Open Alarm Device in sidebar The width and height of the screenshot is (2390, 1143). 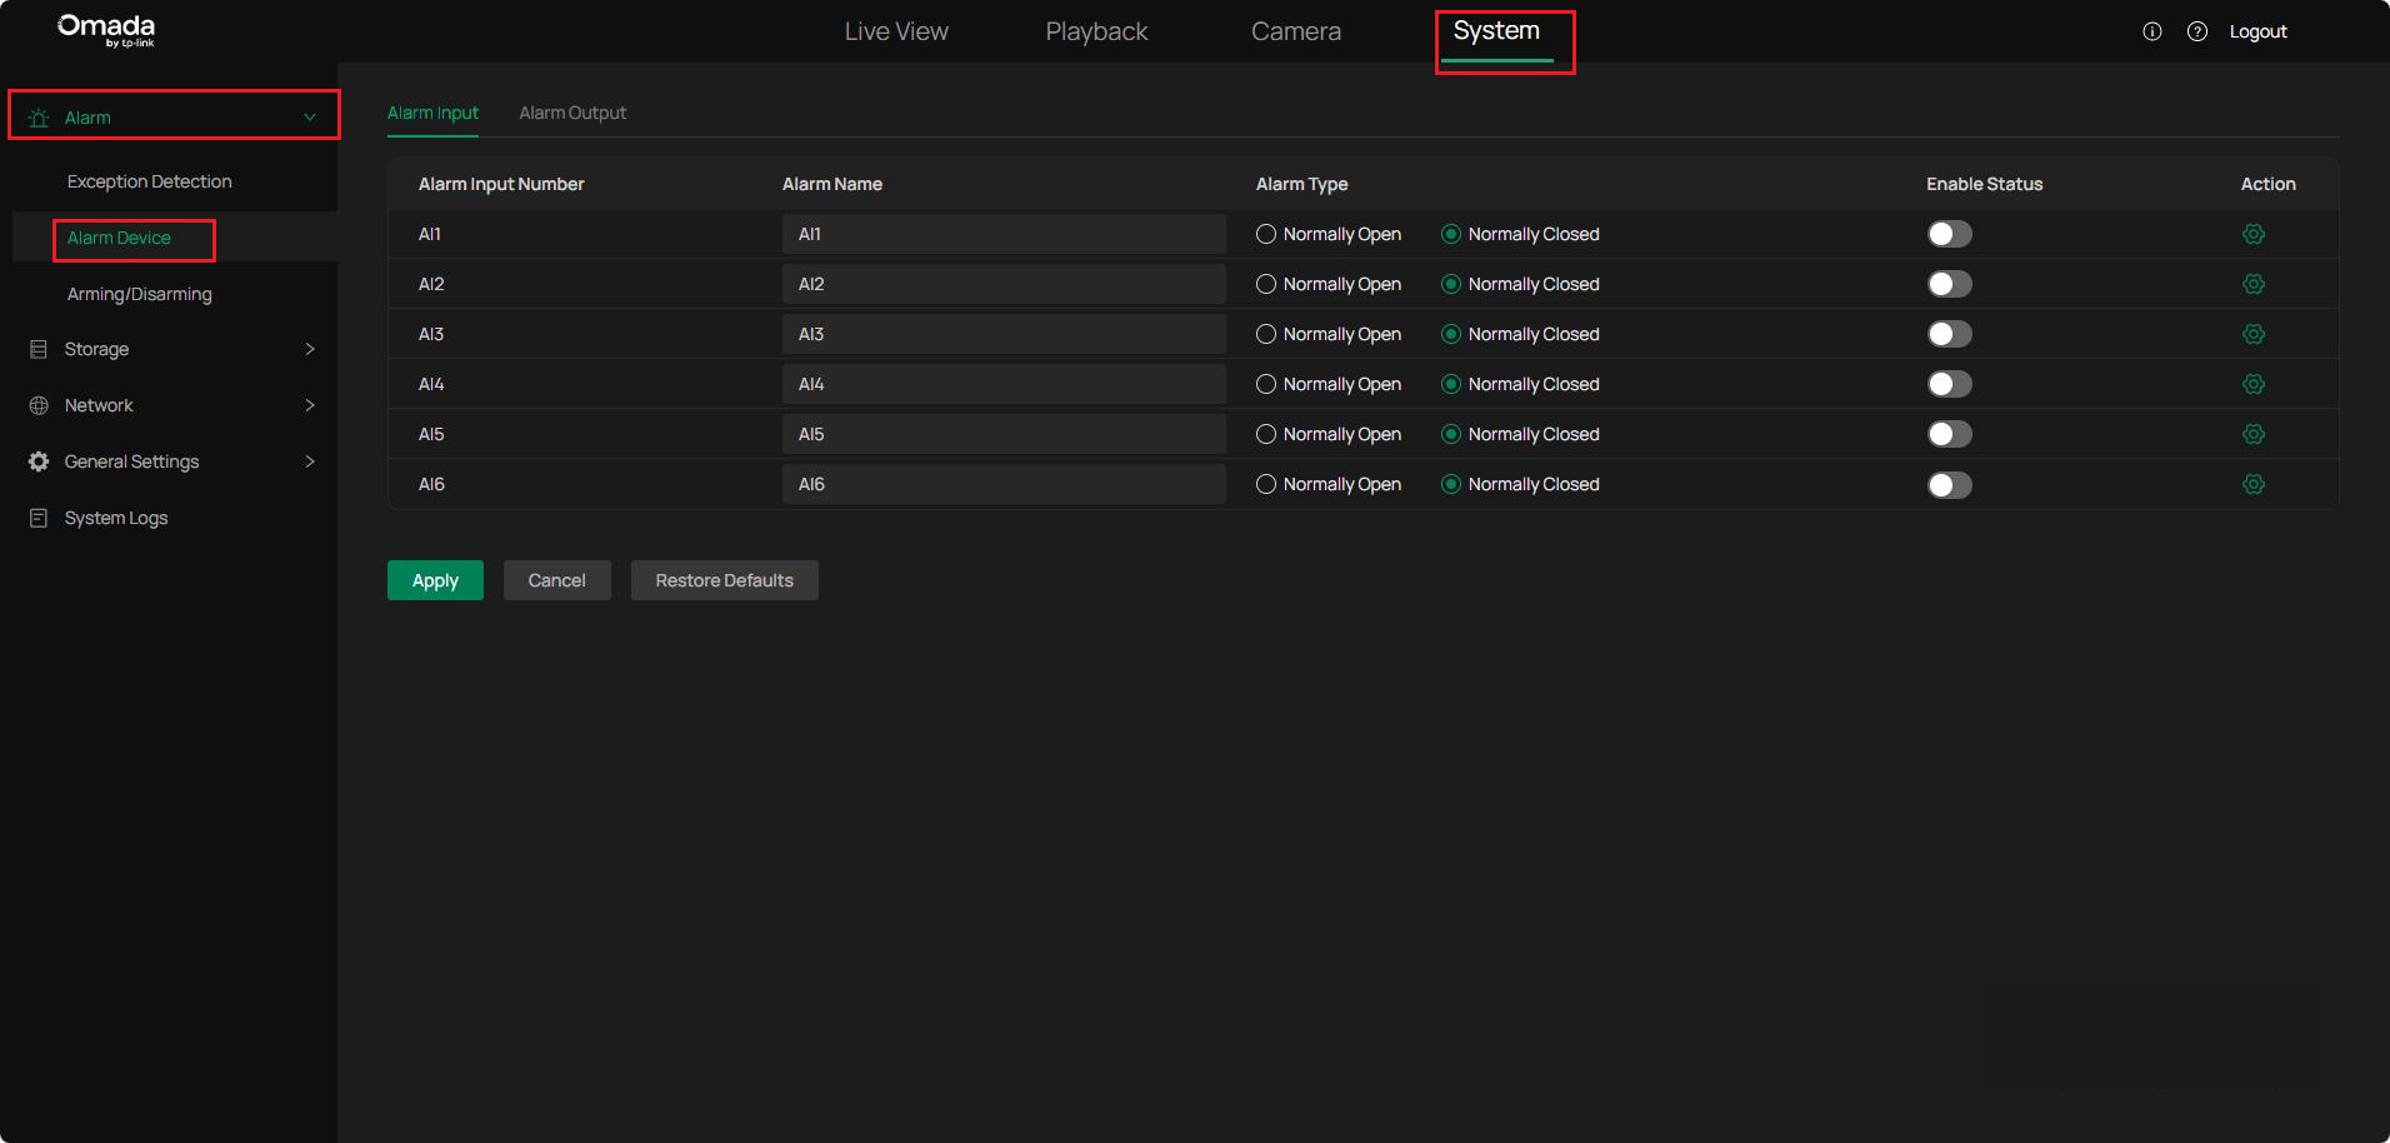point(119,238)
